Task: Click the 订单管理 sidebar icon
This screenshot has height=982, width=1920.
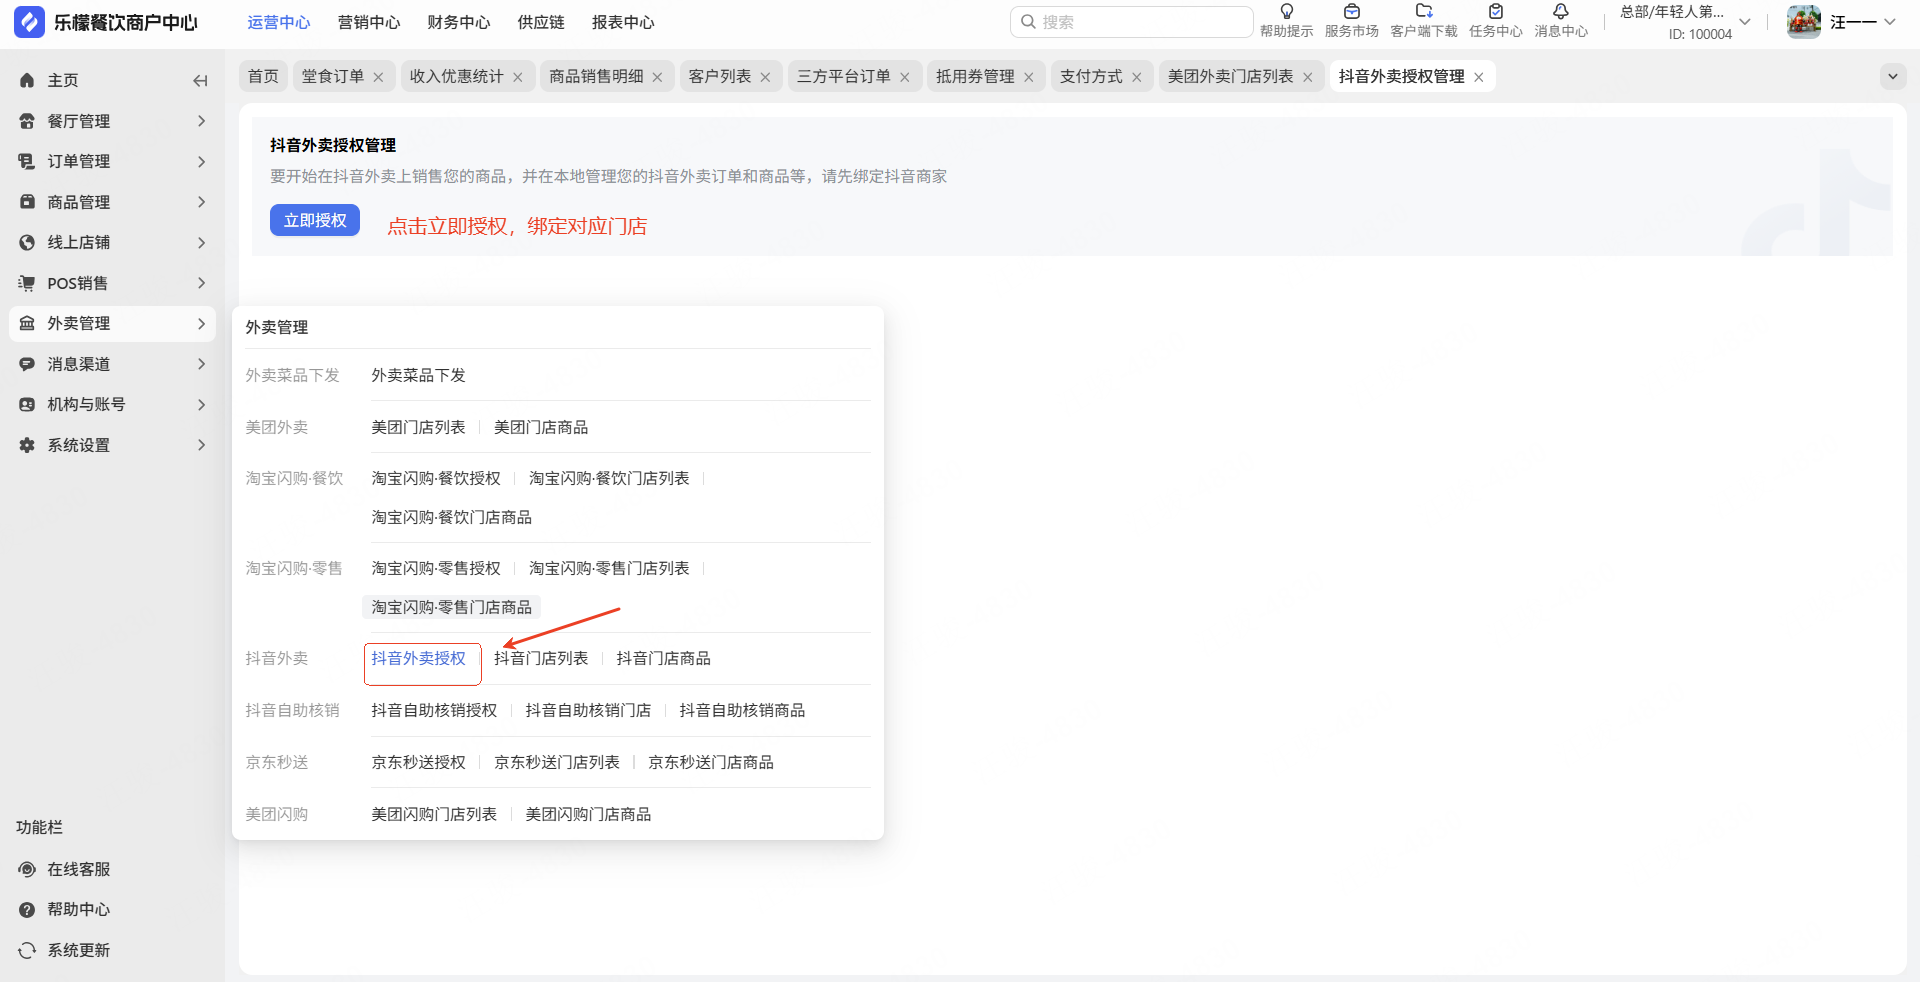Action: 27,162
